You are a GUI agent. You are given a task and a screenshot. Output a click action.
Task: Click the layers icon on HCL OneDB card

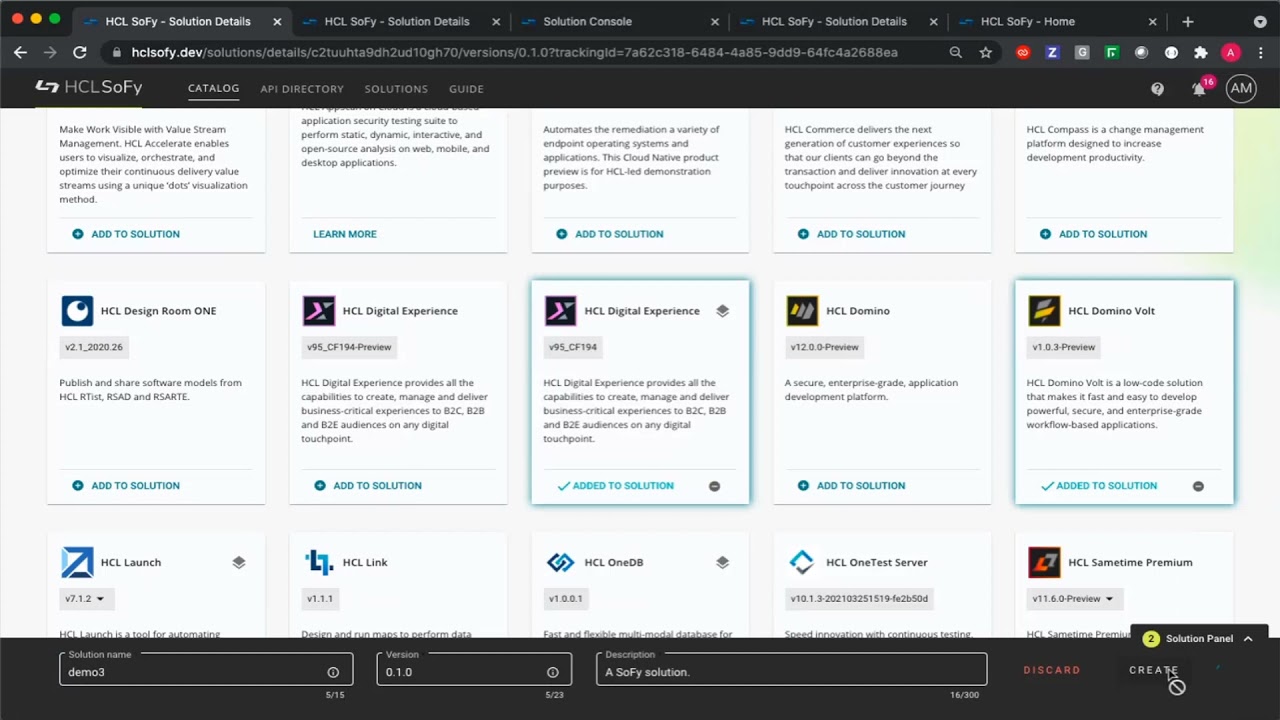click(723, 562)
